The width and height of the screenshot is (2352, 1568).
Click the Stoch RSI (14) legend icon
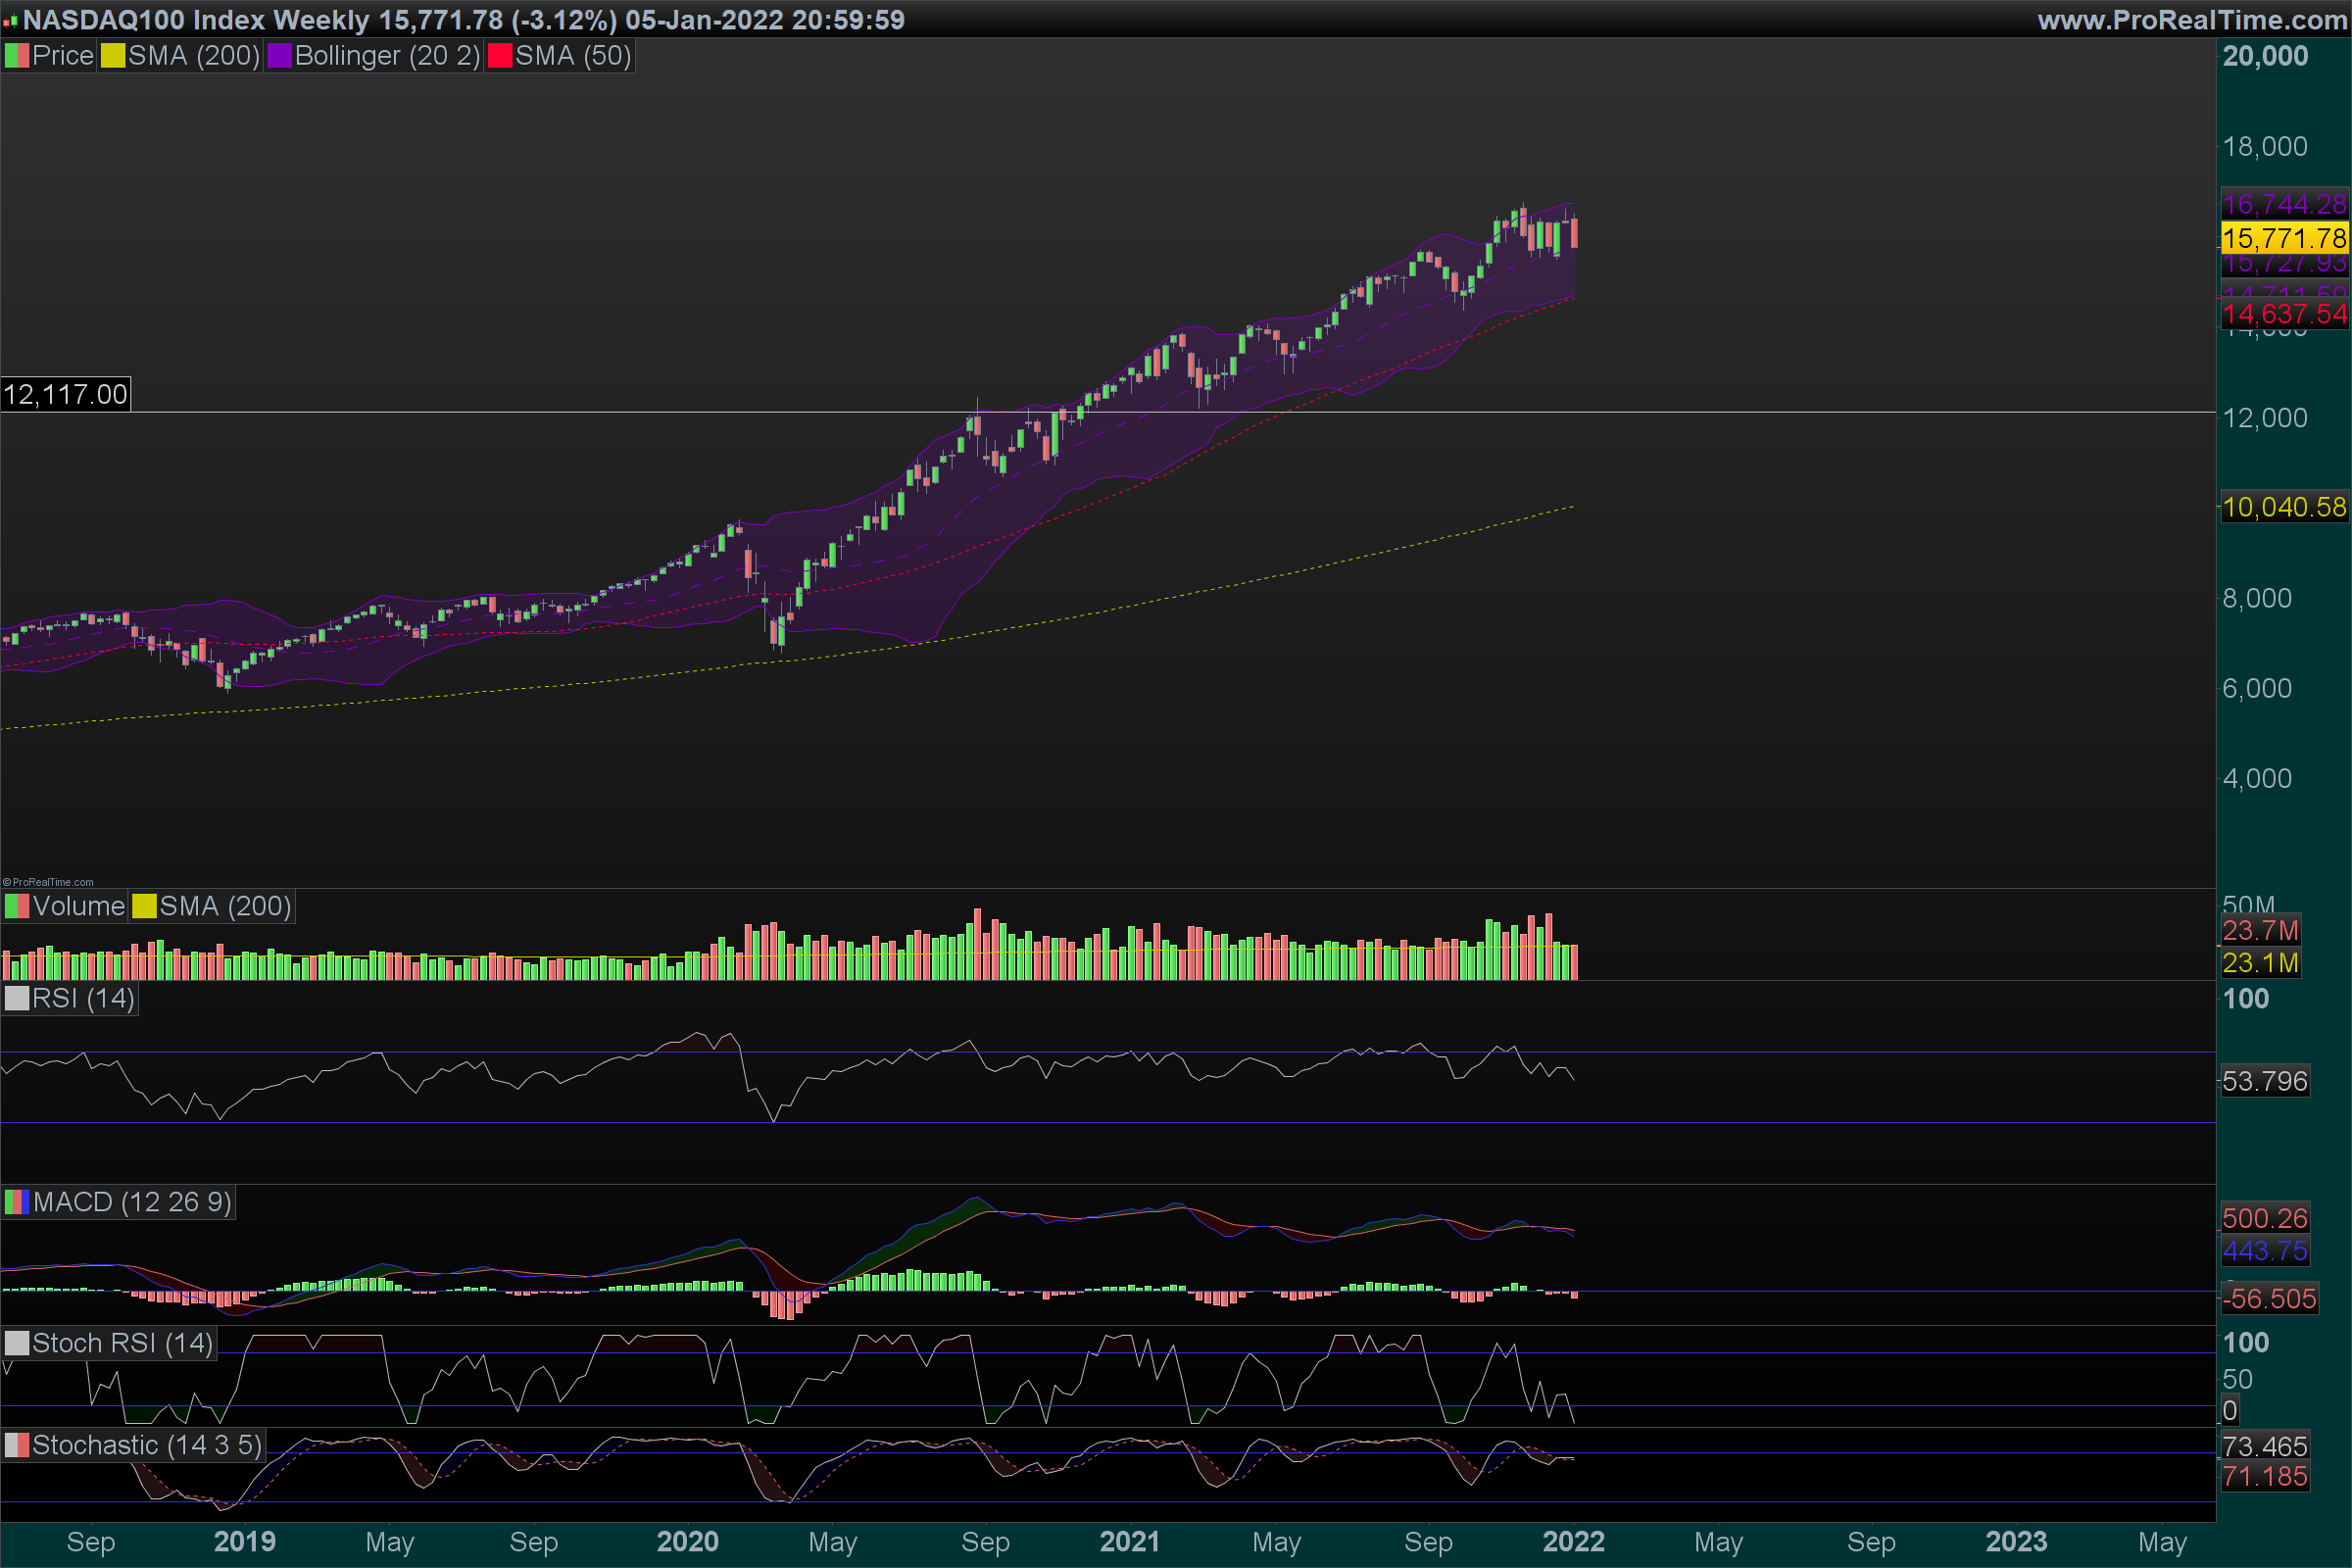17,1343
